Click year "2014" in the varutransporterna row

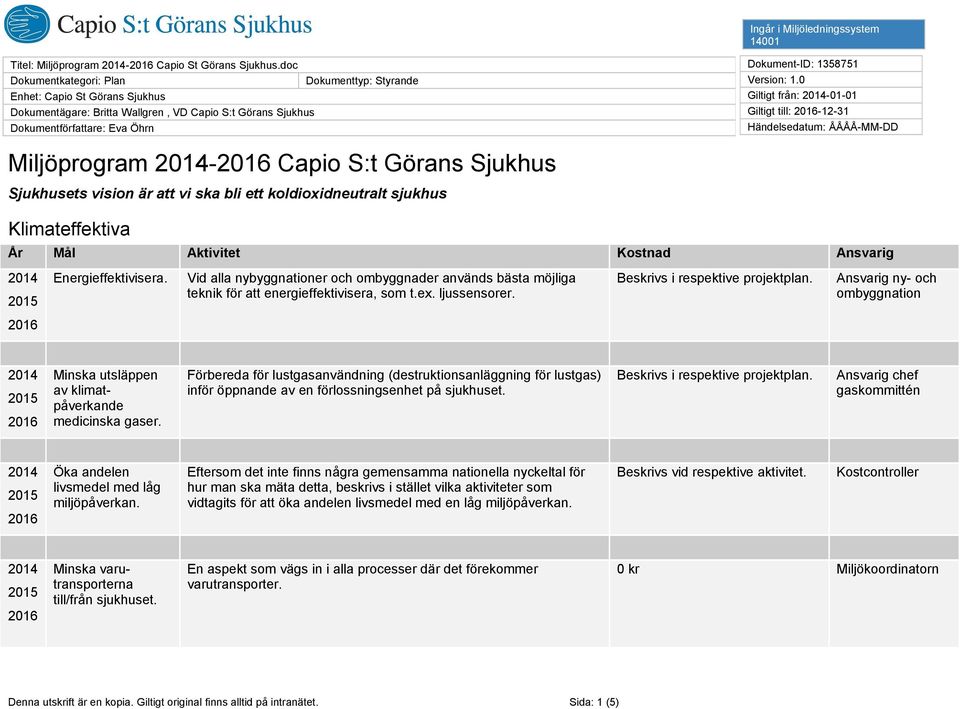pyautogui.click(x=23, y=569)
